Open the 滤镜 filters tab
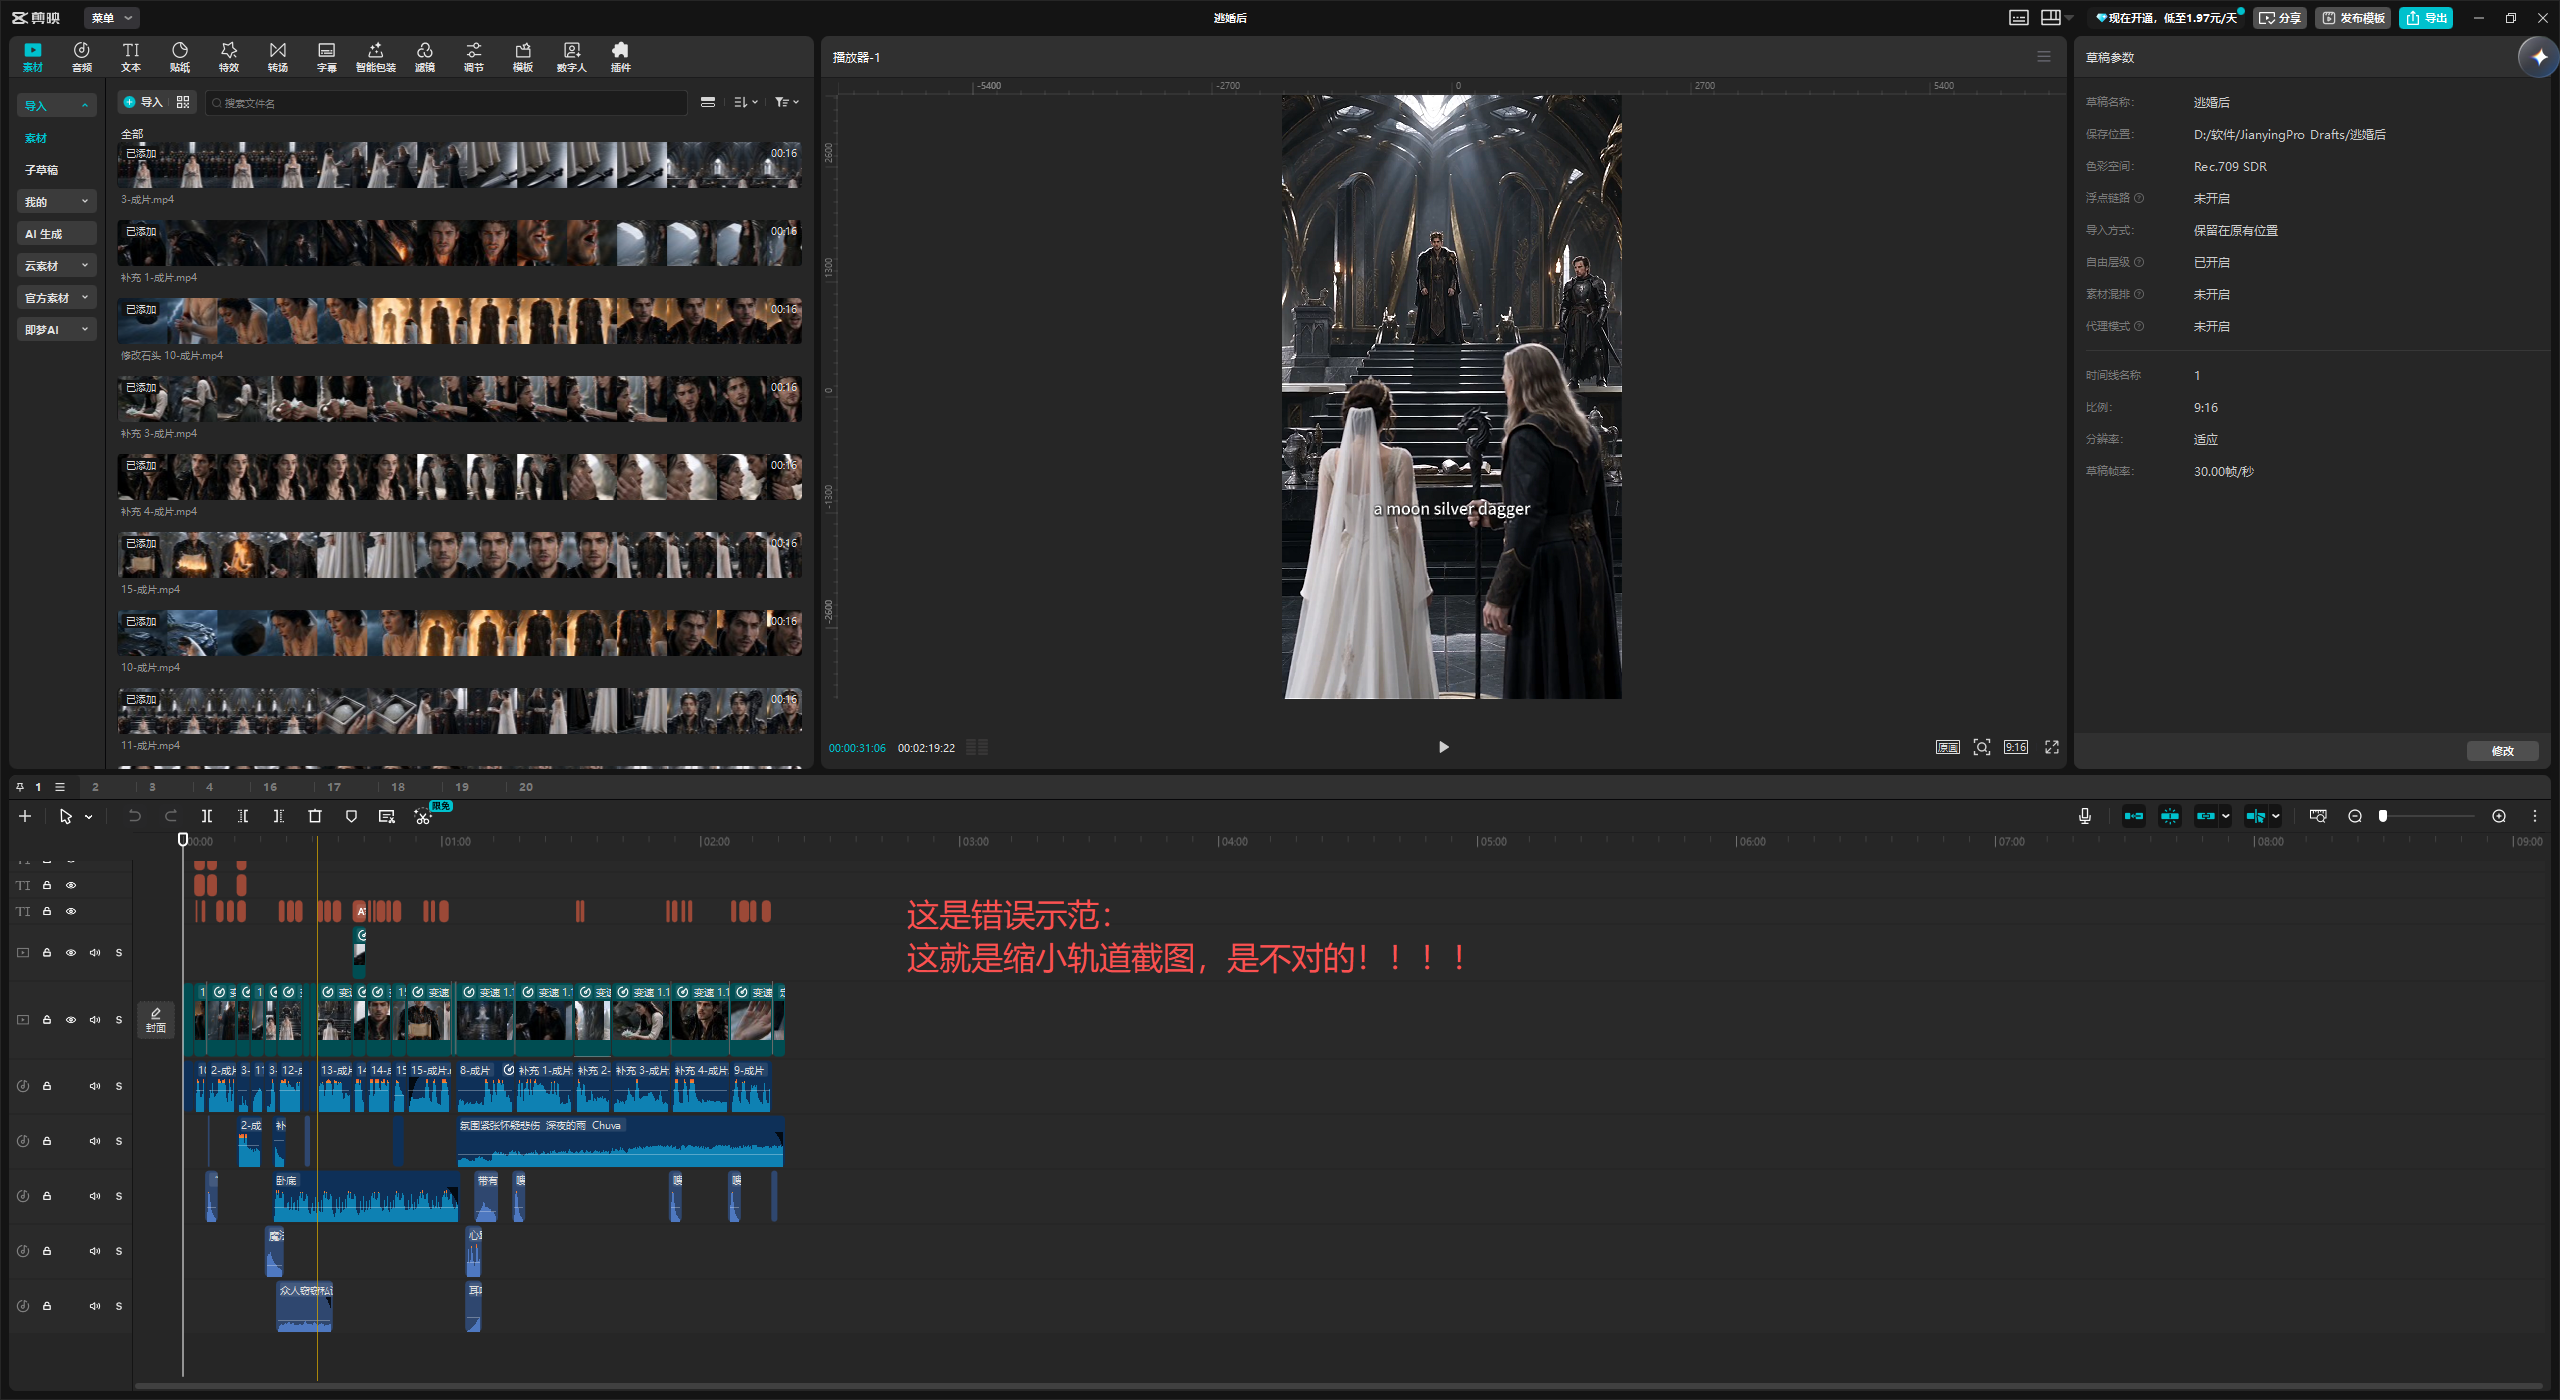Viewport: 2560px width, 1400px height. coord(425,57)
